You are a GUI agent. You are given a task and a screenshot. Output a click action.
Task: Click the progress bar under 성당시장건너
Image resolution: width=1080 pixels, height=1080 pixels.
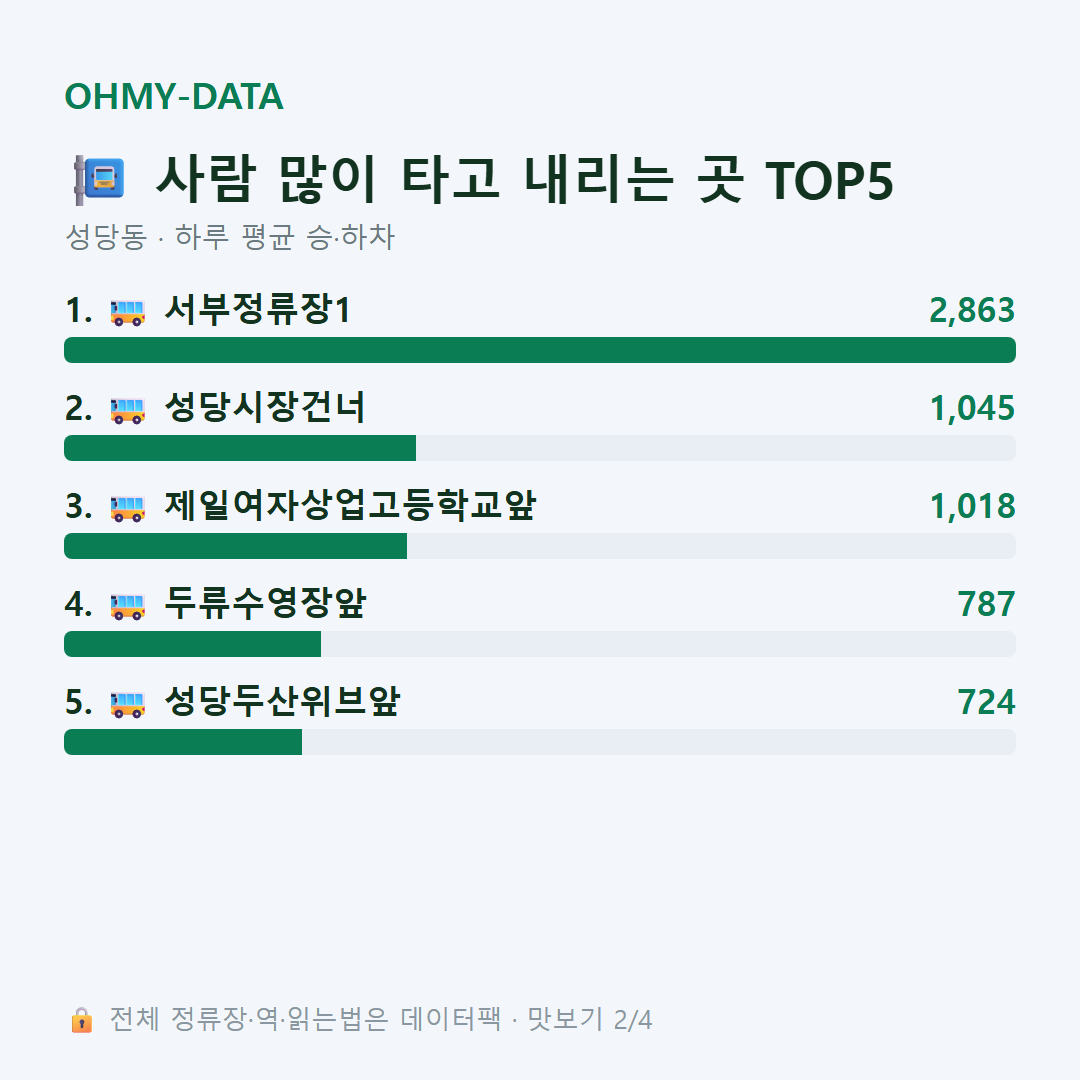pyautogui.click(x=540, y=448)
